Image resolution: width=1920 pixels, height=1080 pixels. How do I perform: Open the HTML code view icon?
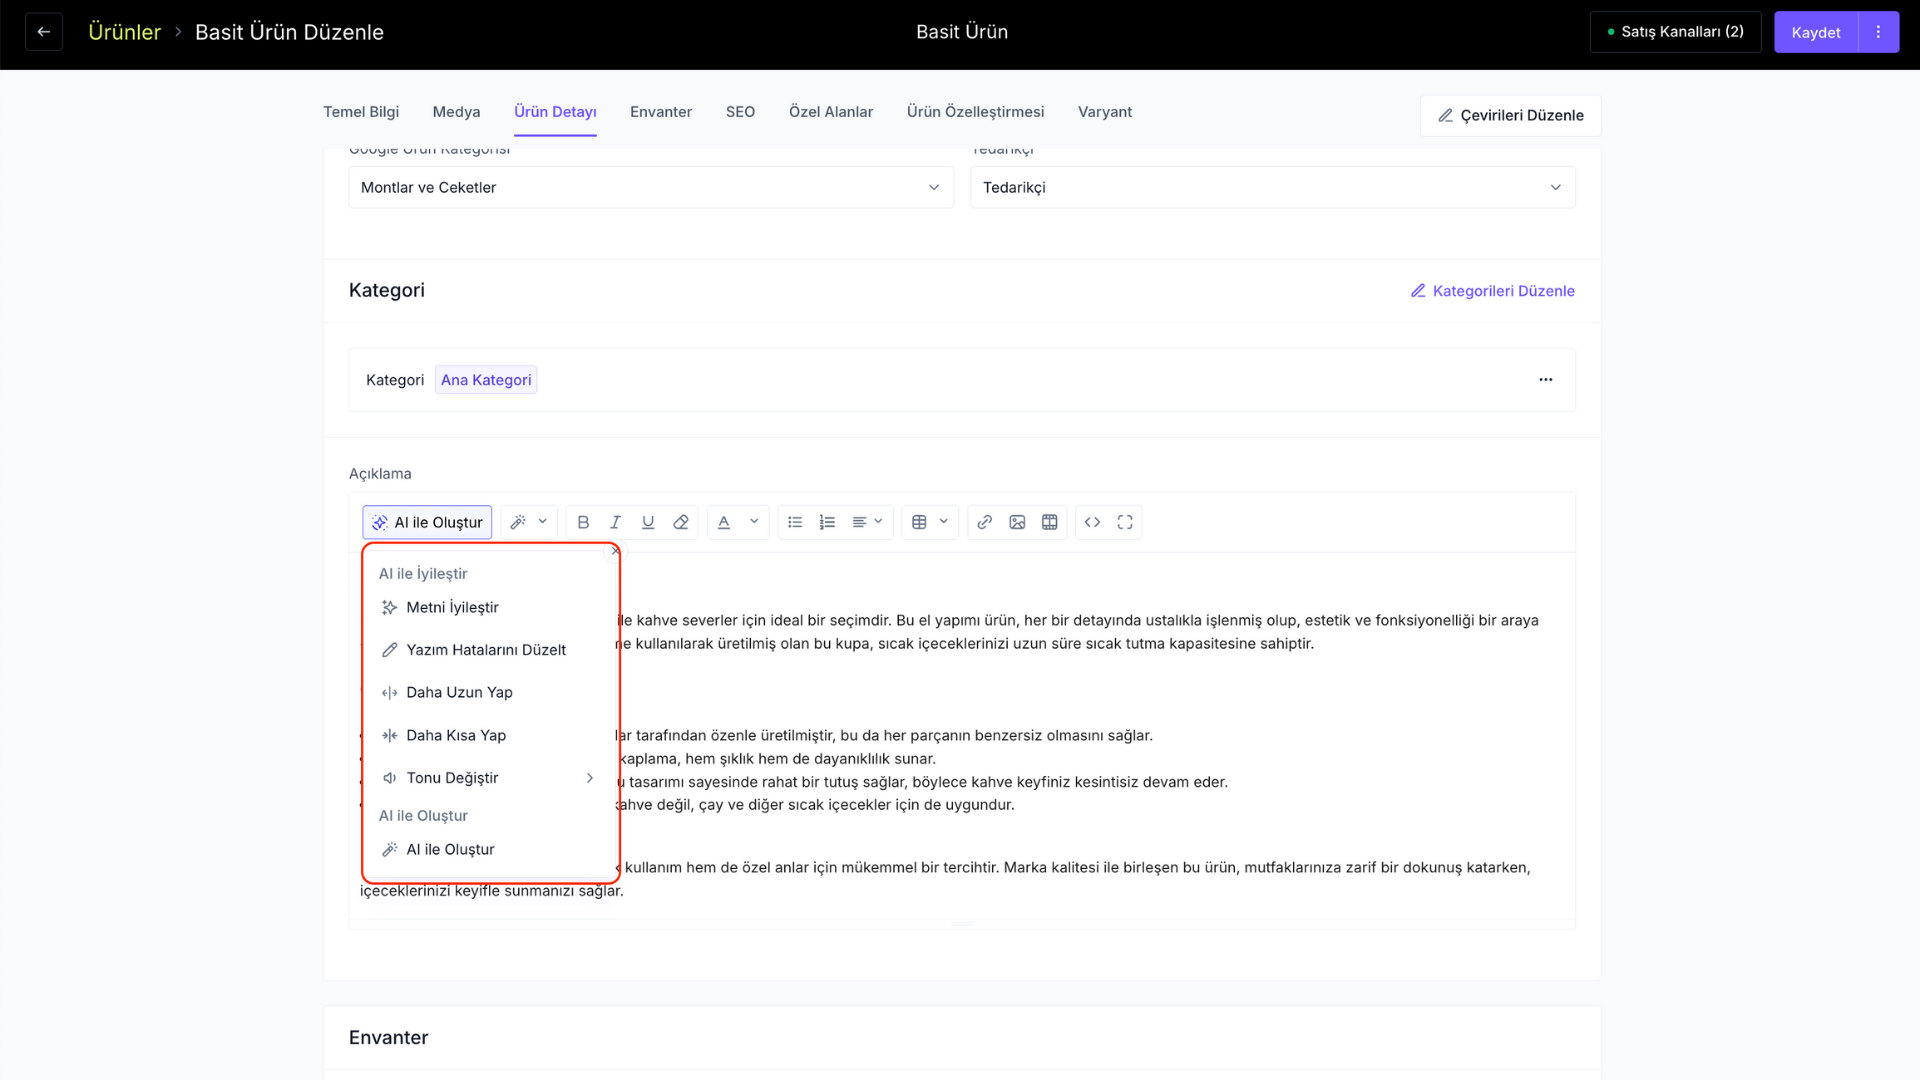point(1092,522)
